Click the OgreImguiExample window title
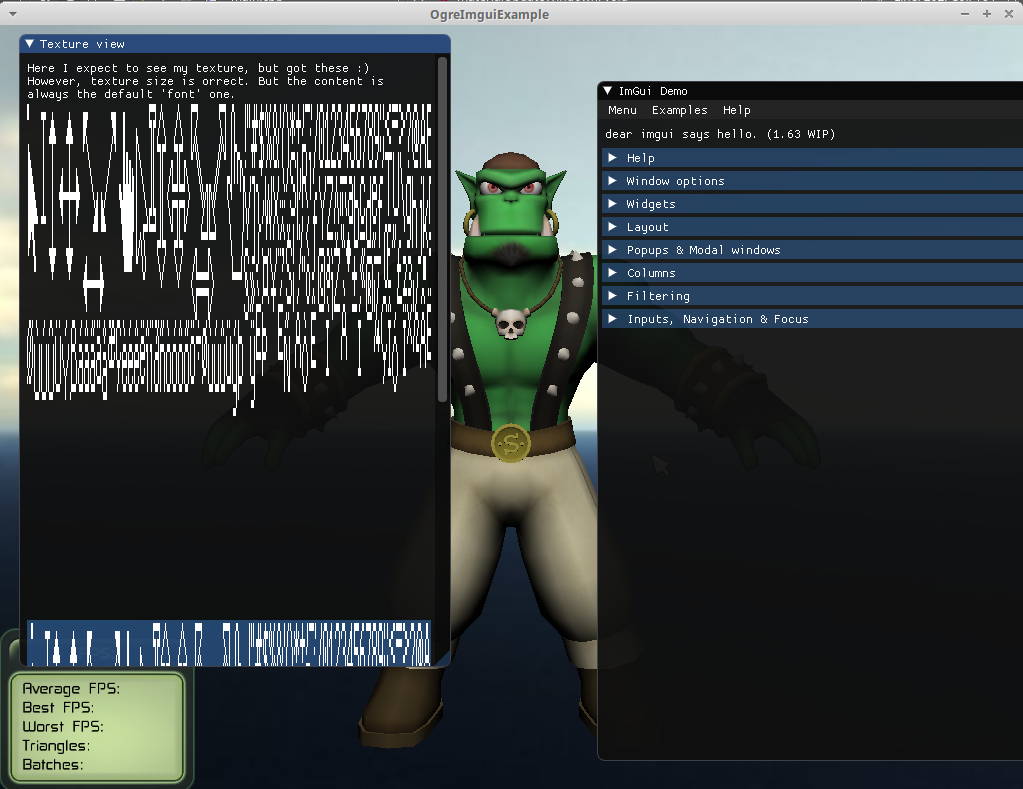 pos(489,14)
